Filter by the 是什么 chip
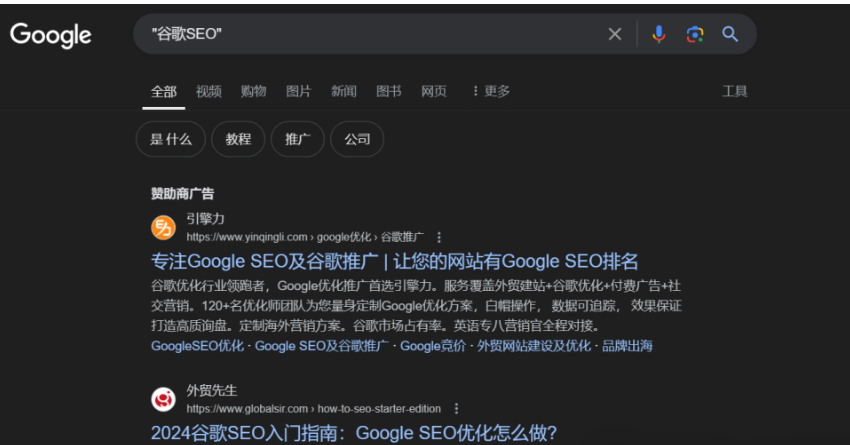This screenshot has width=850, height=445. pos(170,139)
